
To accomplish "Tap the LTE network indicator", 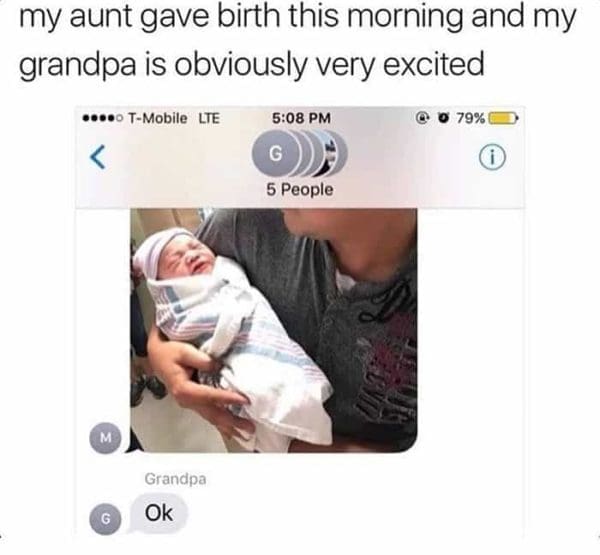I will coord(209,118).
